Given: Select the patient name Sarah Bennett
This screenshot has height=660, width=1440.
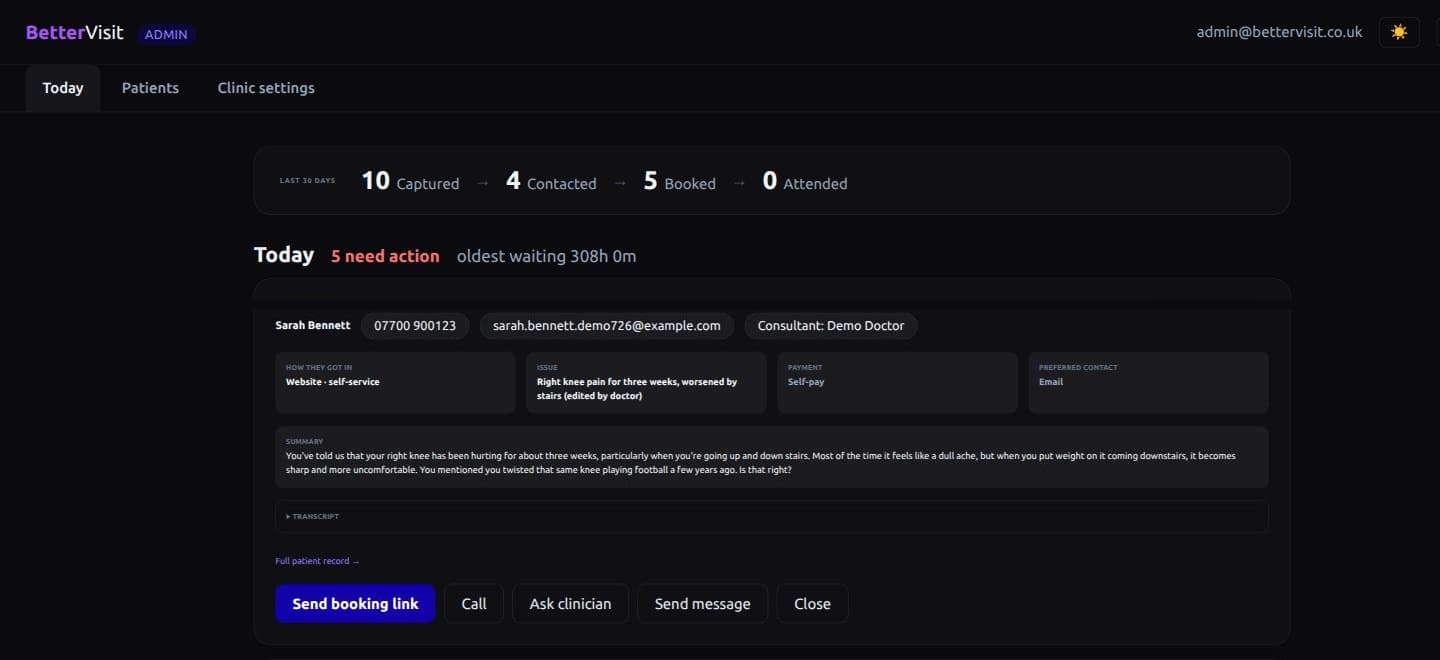Looking at the screenshot, I should tap(313, 326).
